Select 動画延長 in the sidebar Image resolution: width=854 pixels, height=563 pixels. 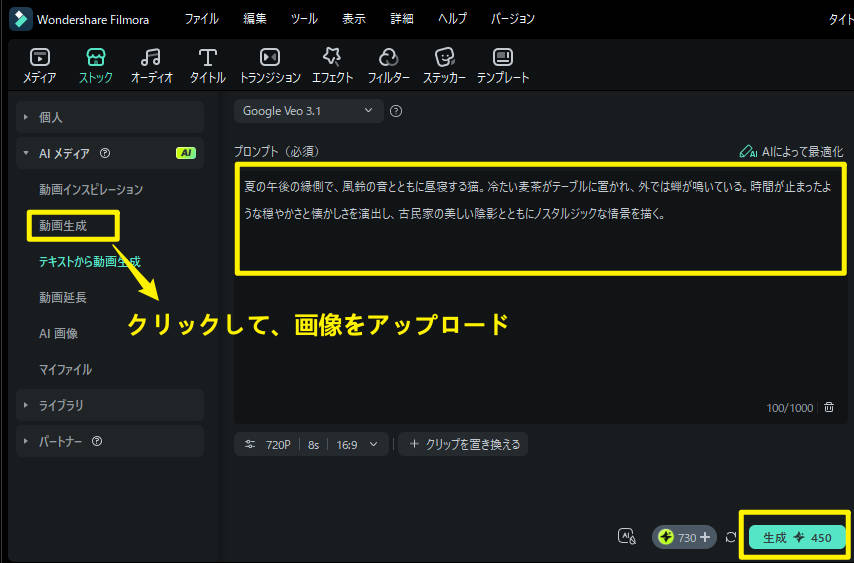[63, 297]
